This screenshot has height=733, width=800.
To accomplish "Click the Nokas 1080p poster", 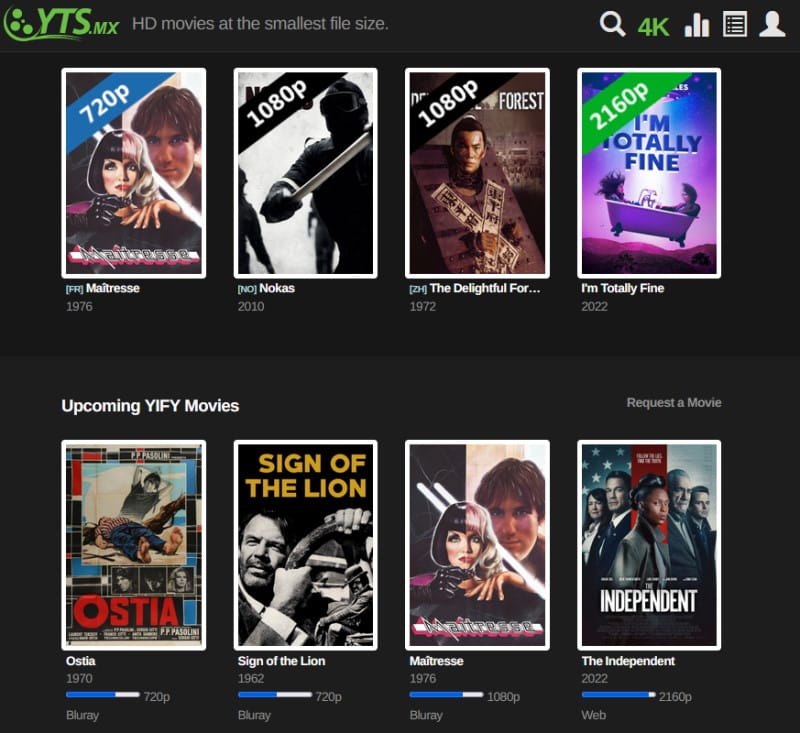I will click(305, 173).
